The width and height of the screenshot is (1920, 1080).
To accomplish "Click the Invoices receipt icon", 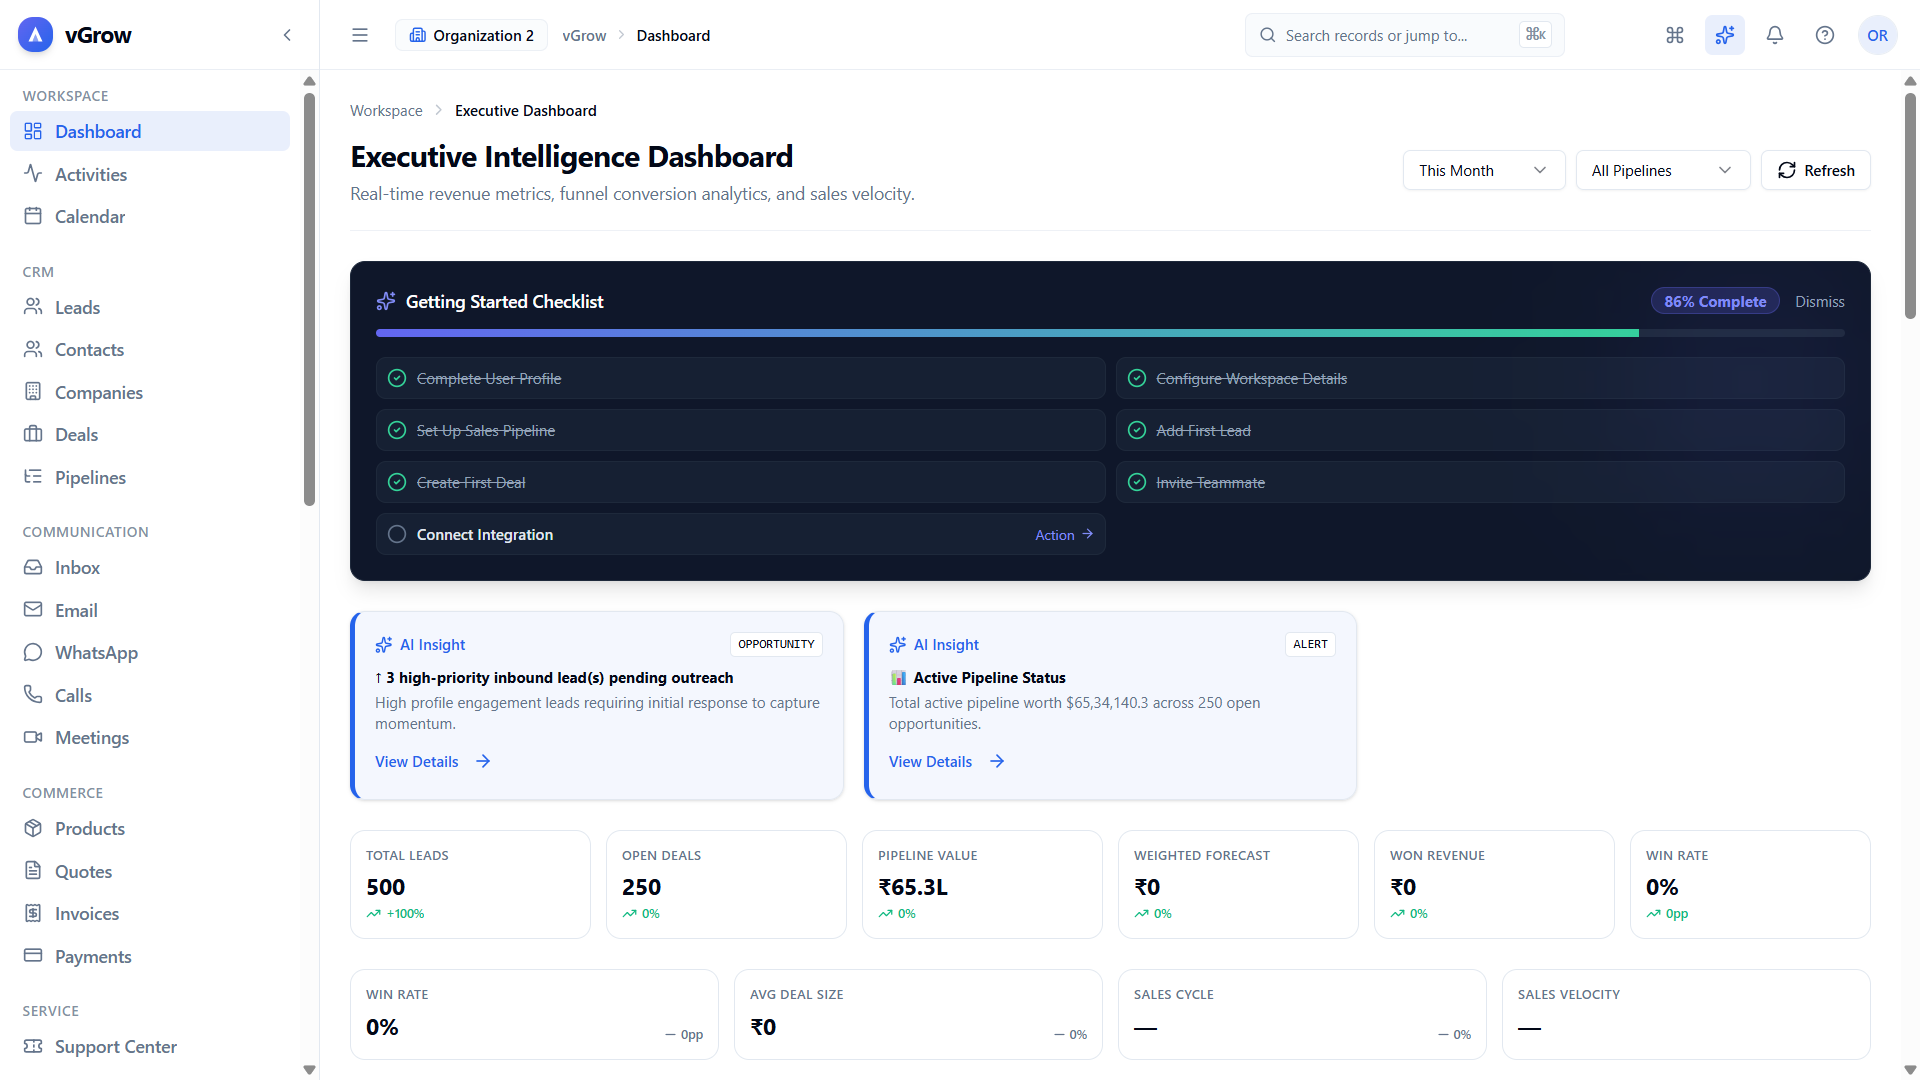I will (x=33, y=913).
